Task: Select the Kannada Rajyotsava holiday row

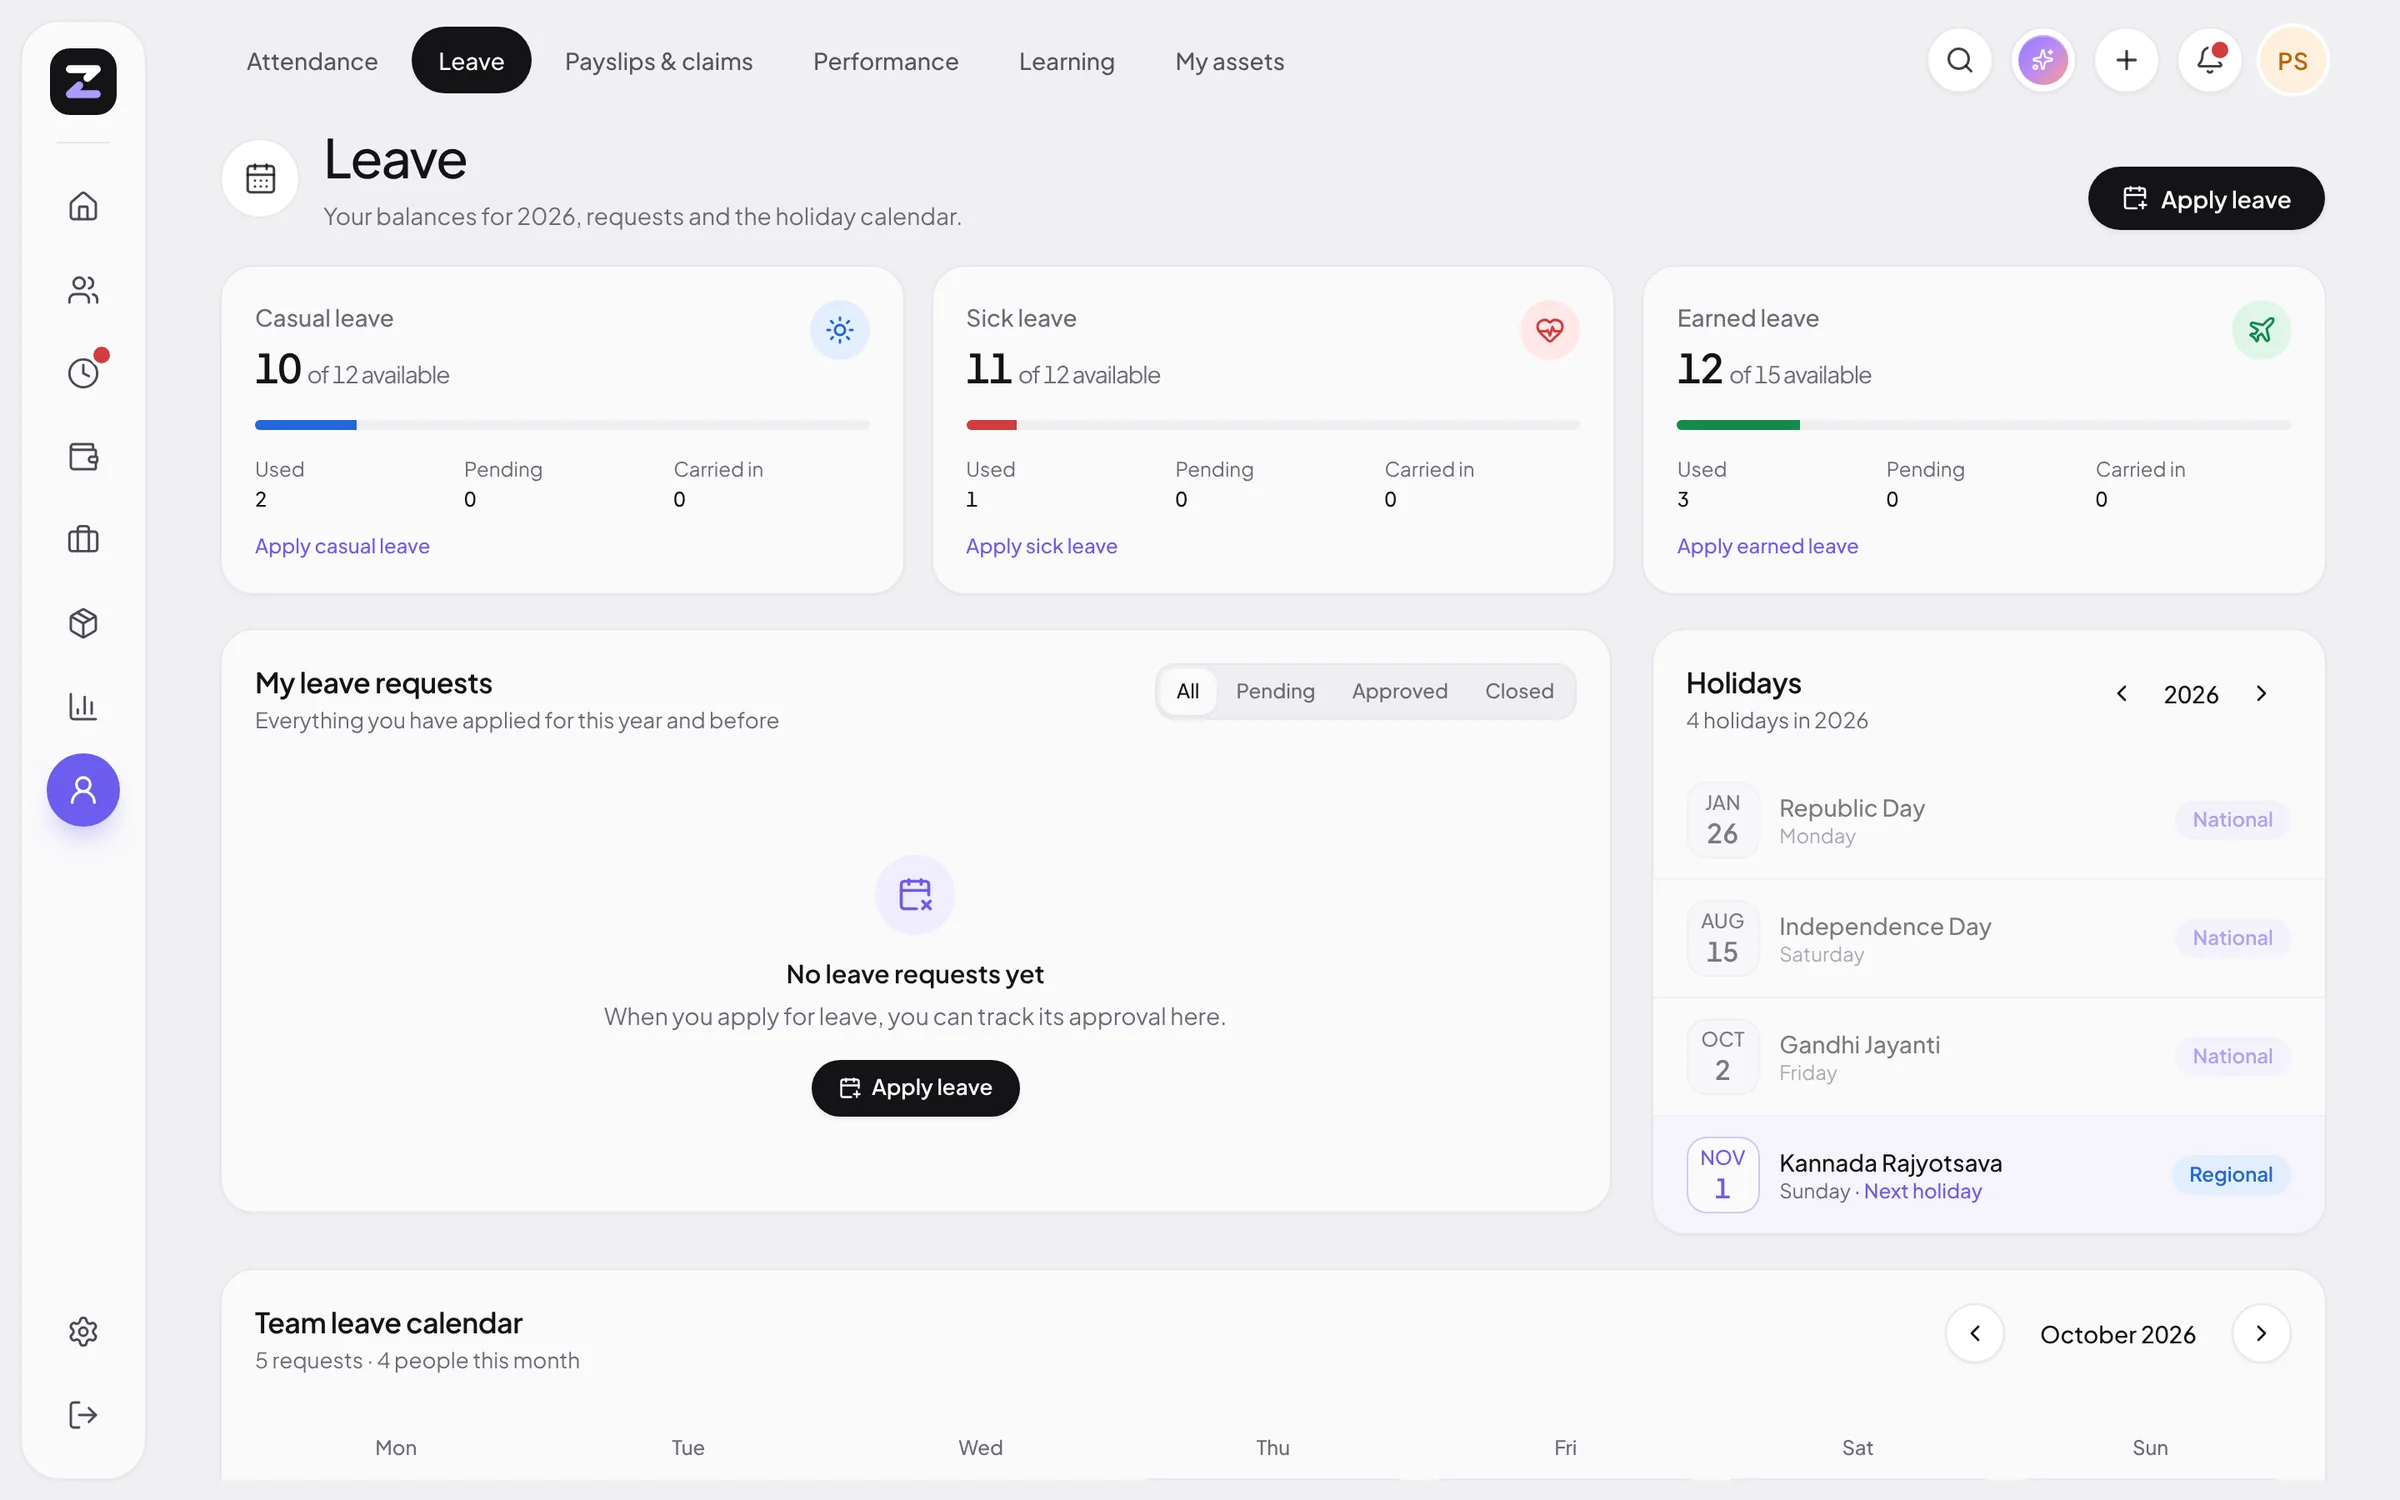Action: point(1988,1174)
